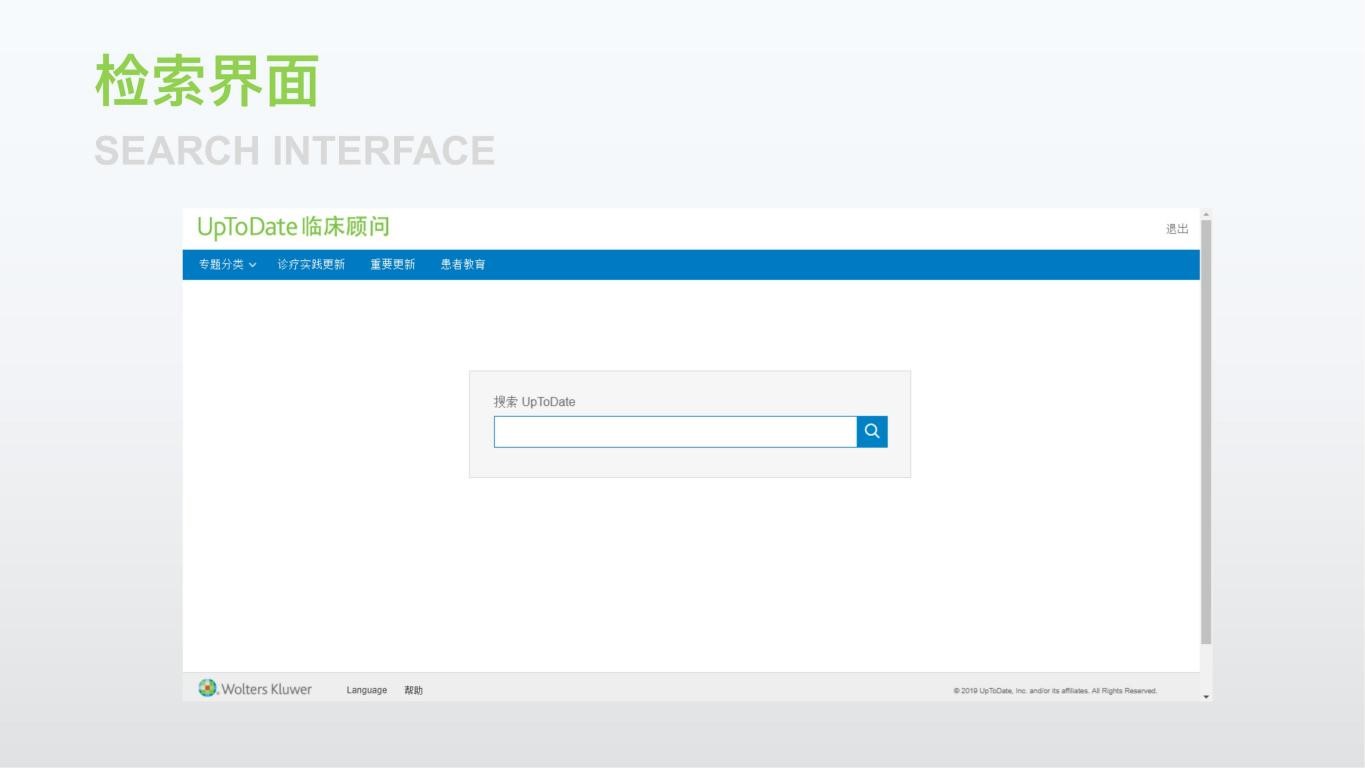
Task: Click inside the 搜索 UpToDate search field
Action: click(x=675, y=431)
